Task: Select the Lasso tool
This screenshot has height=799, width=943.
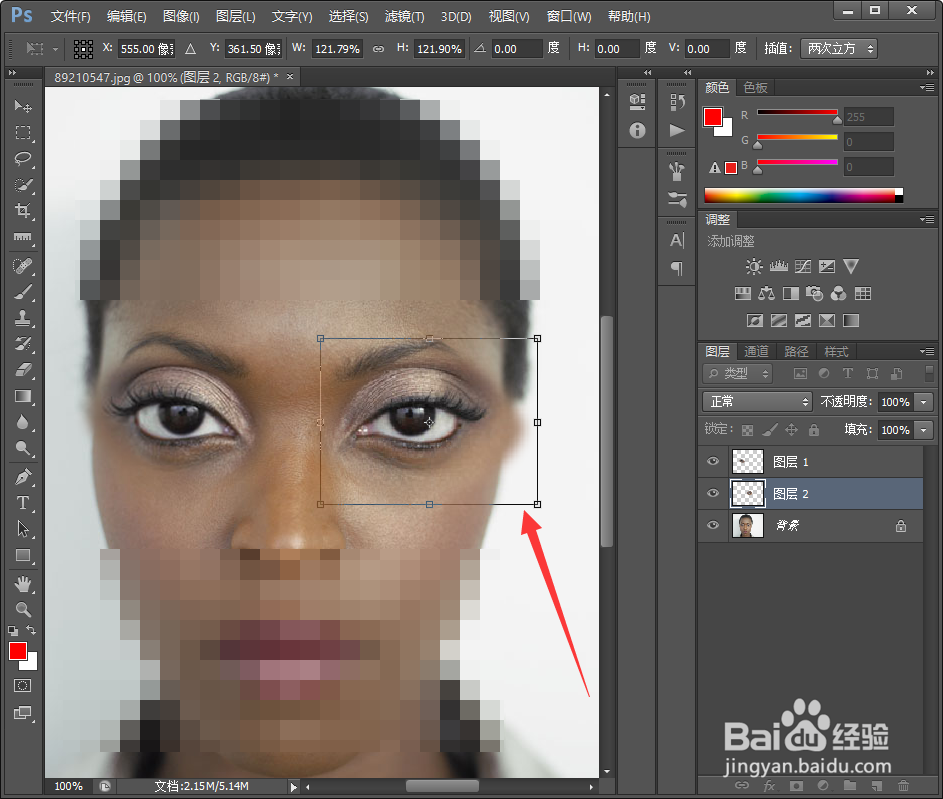Action: [23, 159]
